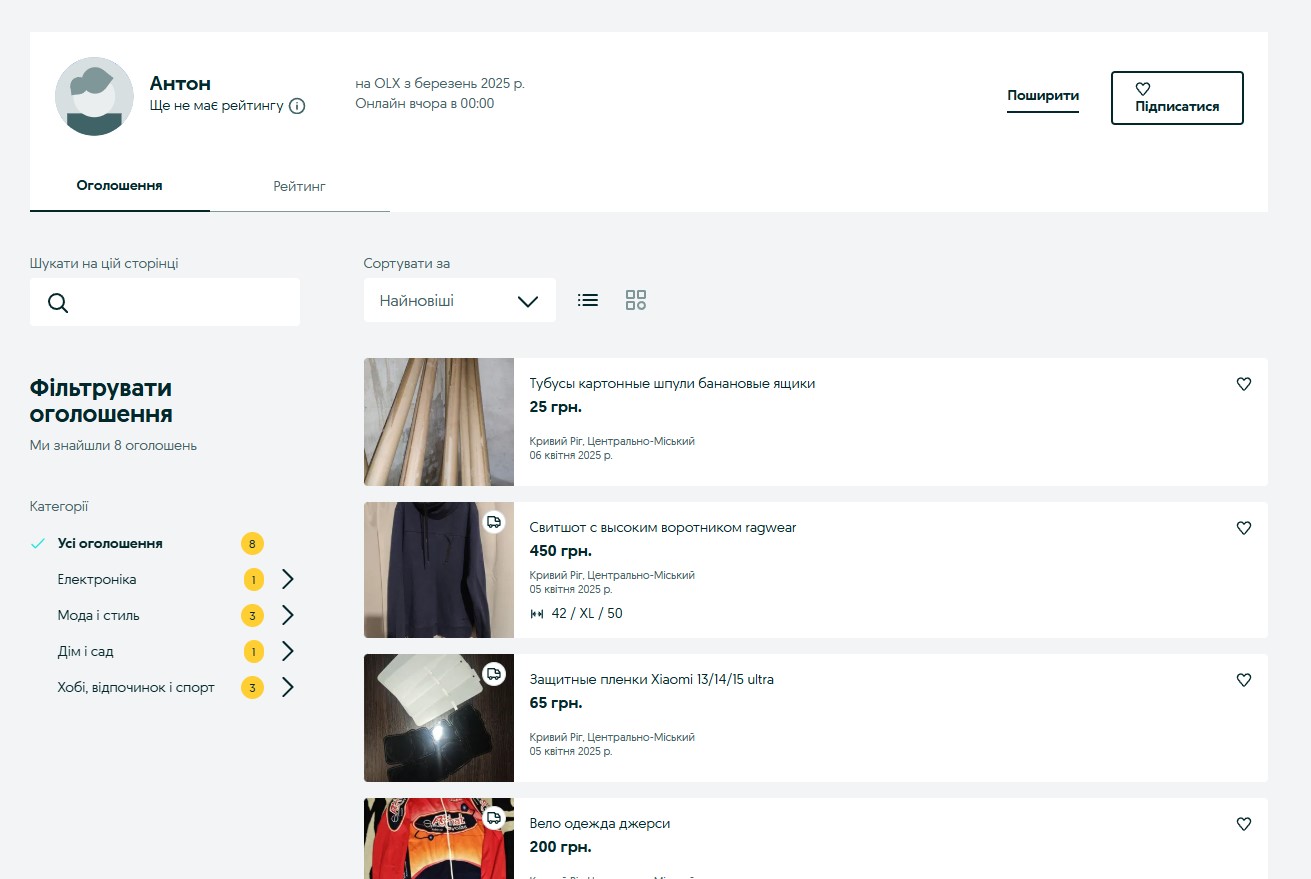Click the search magnifier icon
Image resolution: width=1311 pixels, height=879 pixels.
tap(58, 303)
